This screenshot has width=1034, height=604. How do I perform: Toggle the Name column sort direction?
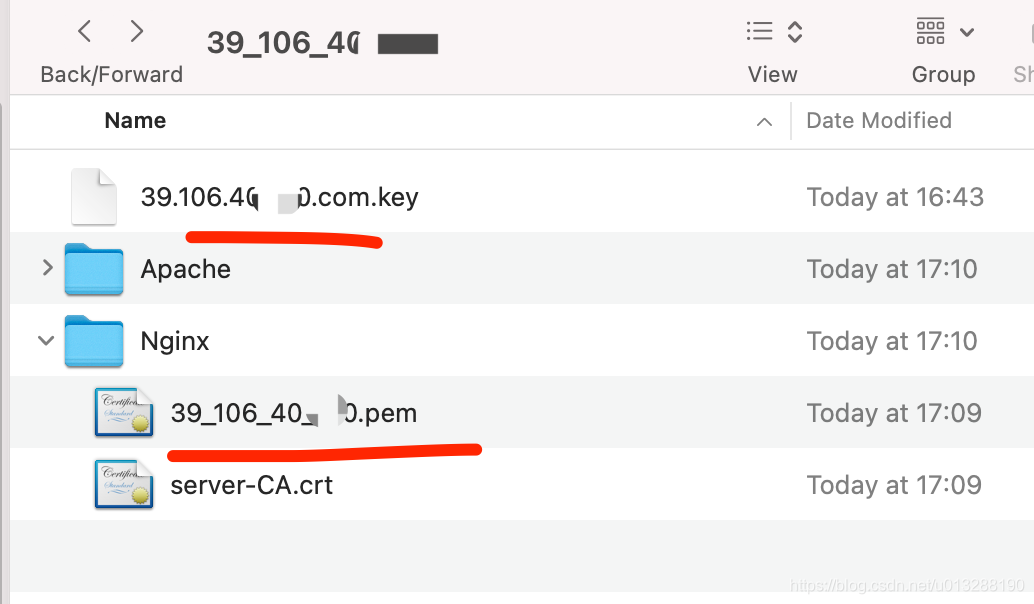[x=764, y=121]
